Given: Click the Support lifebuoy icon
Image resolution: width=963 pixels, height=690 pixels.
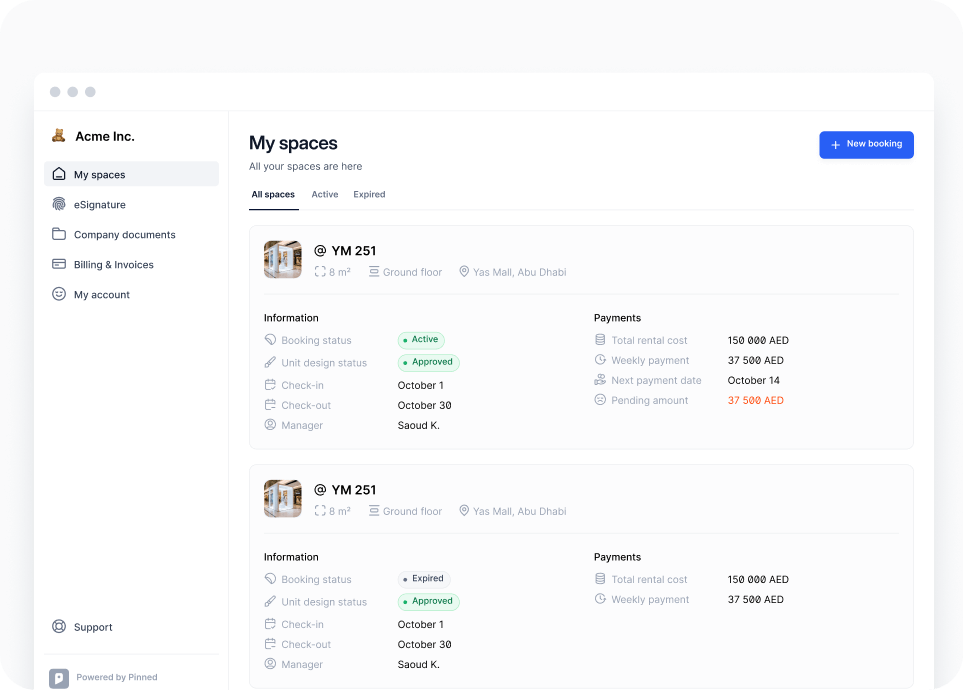Looking at the screenshot, I should tap(59, 627).
